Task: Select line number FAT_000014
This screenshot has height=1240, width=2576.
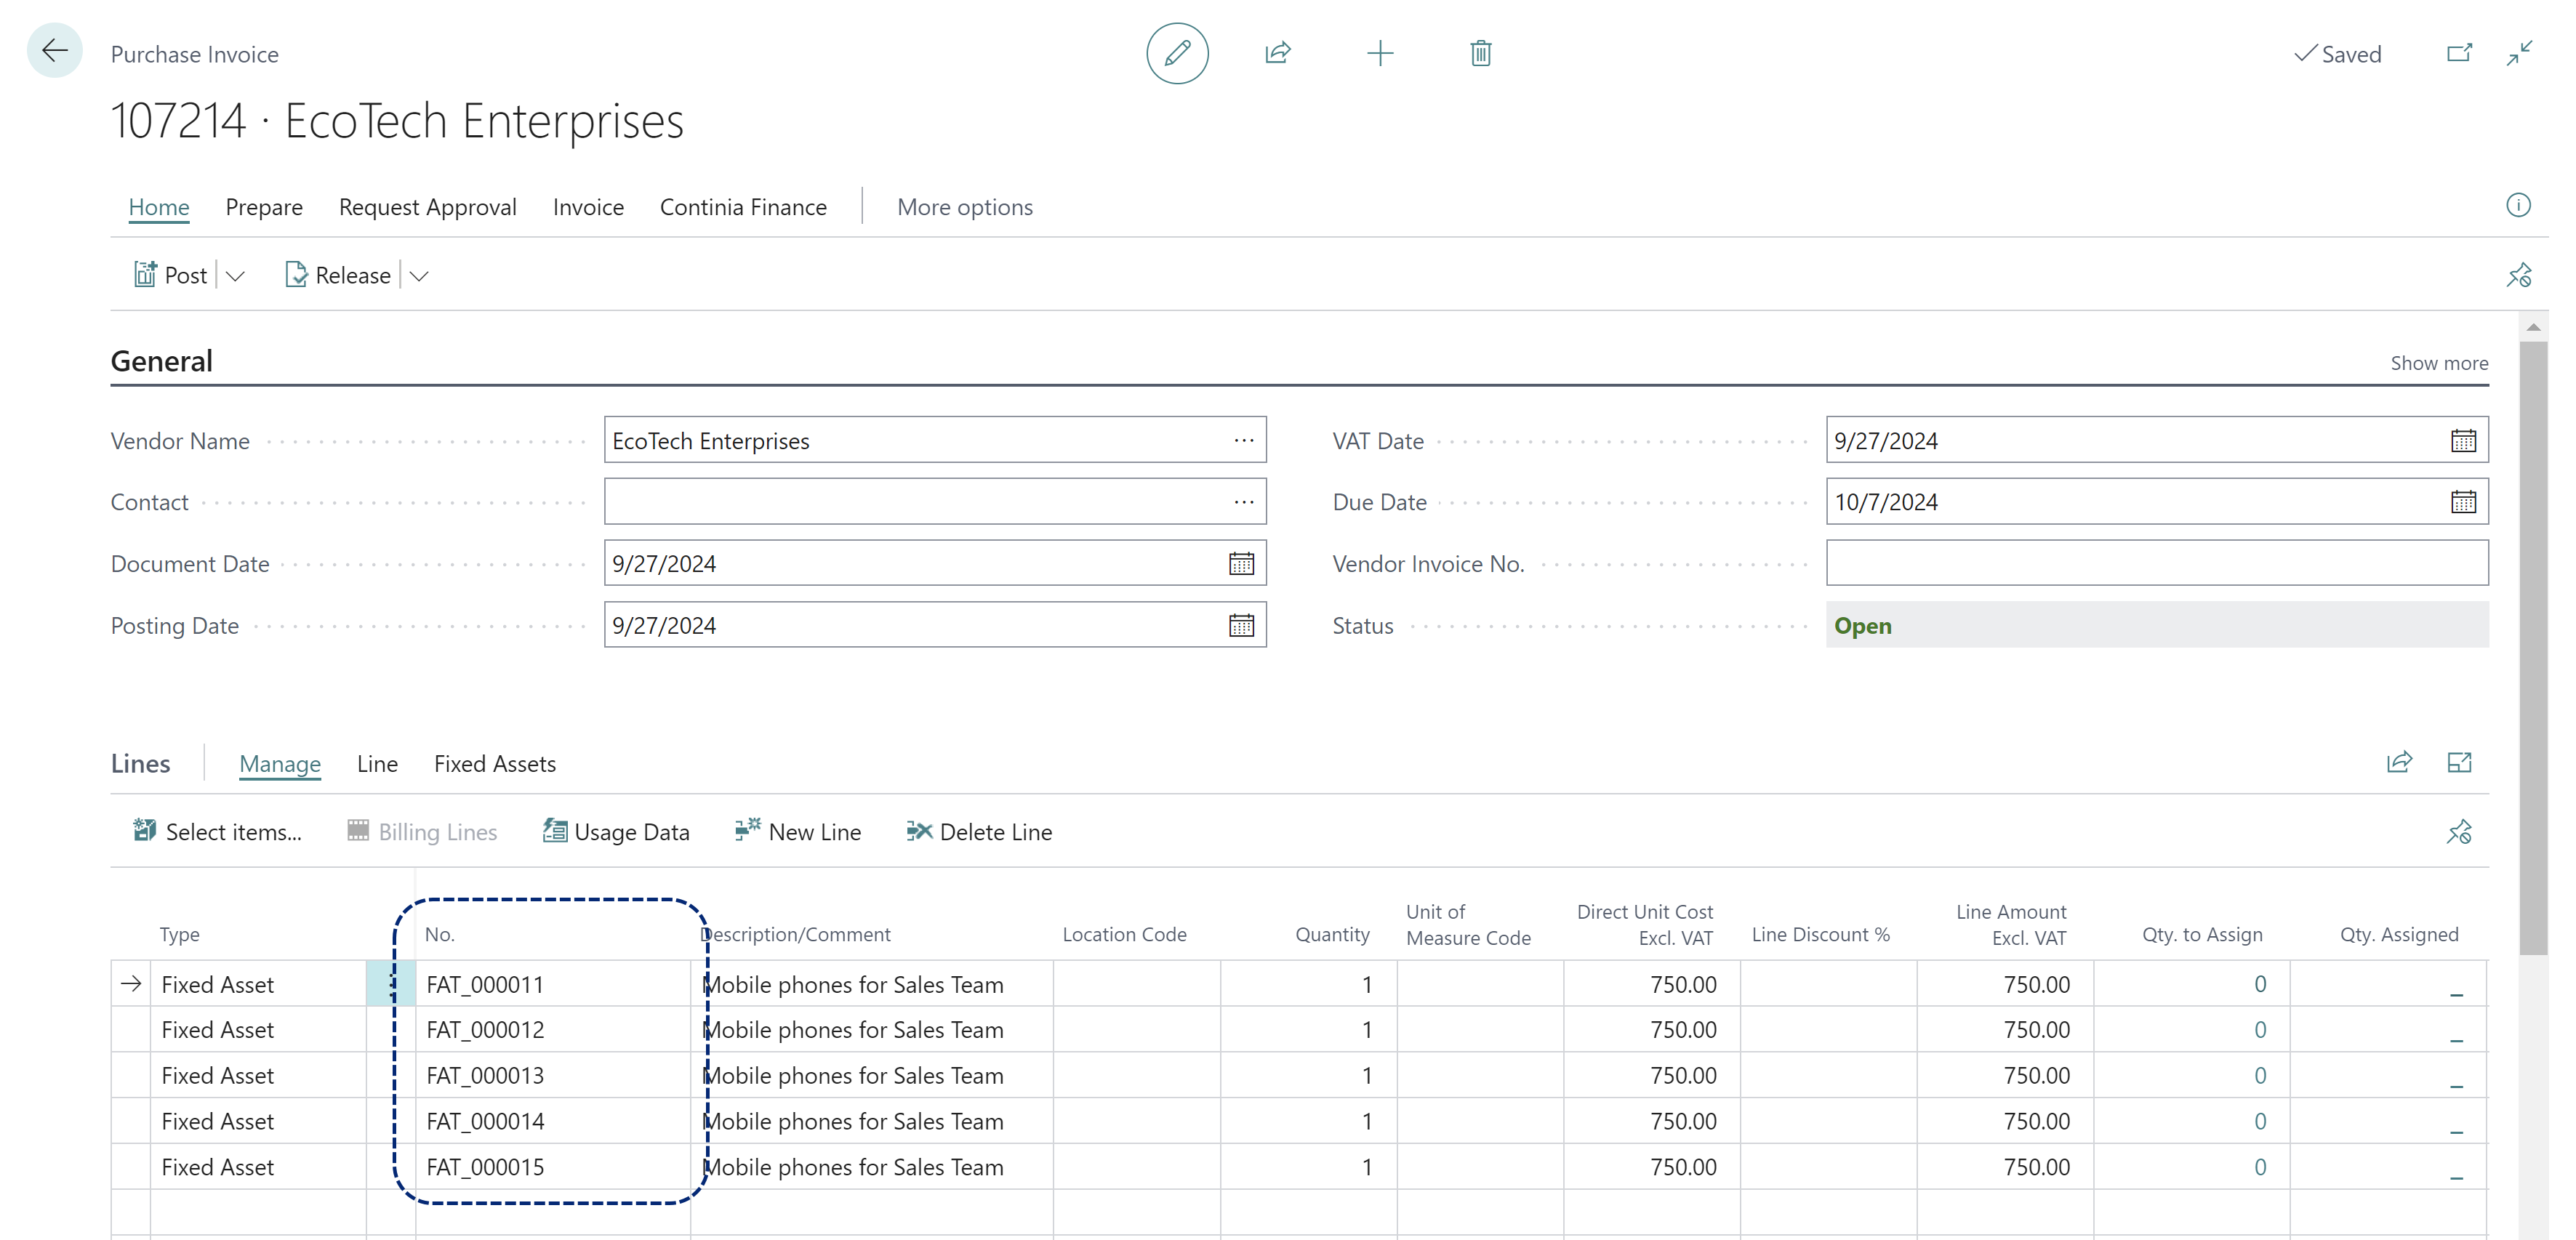Action: [485, 1122]
